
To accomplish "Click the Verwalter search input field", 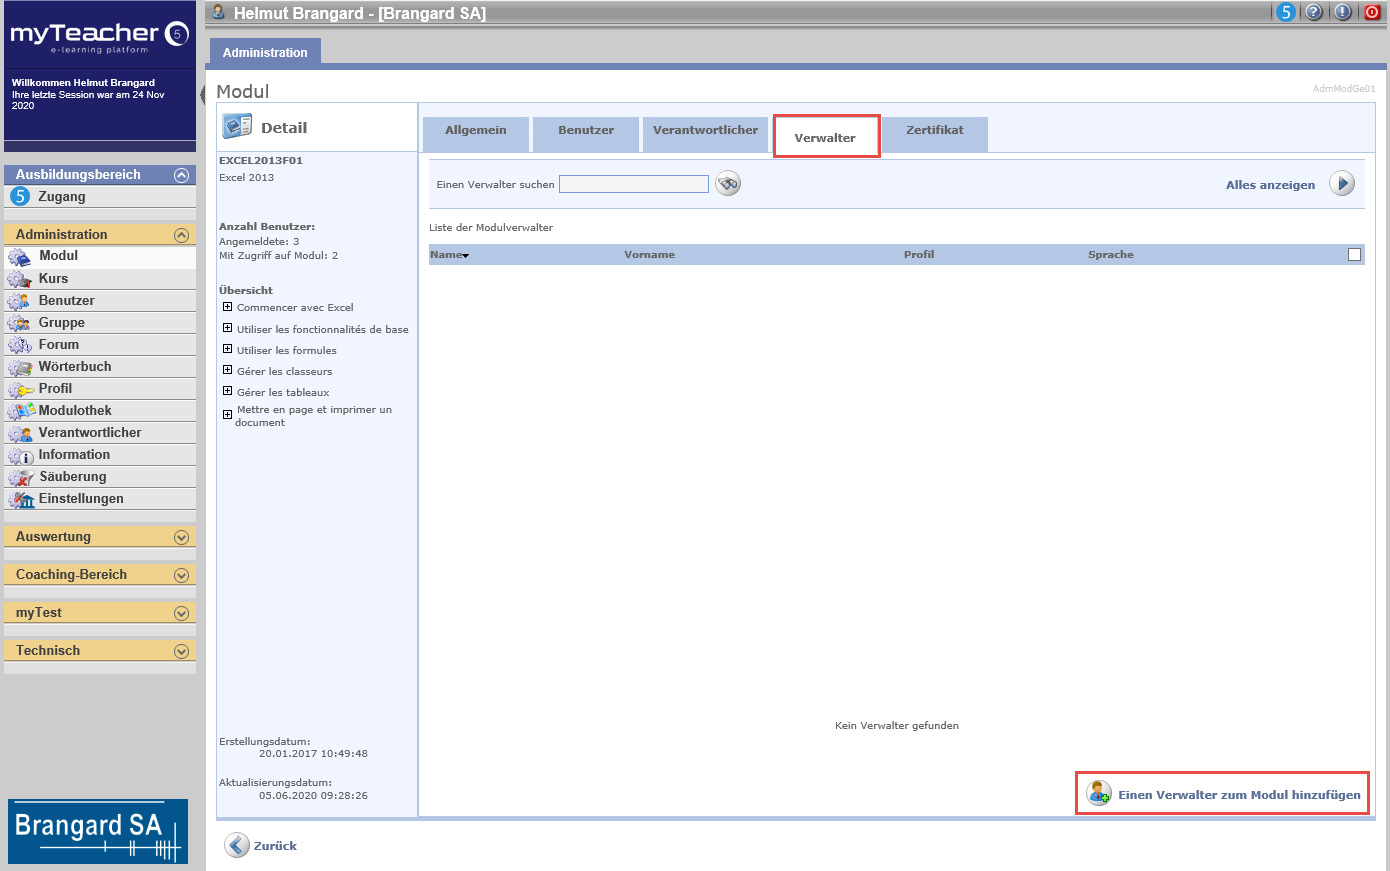I will (x=633, y=184).
